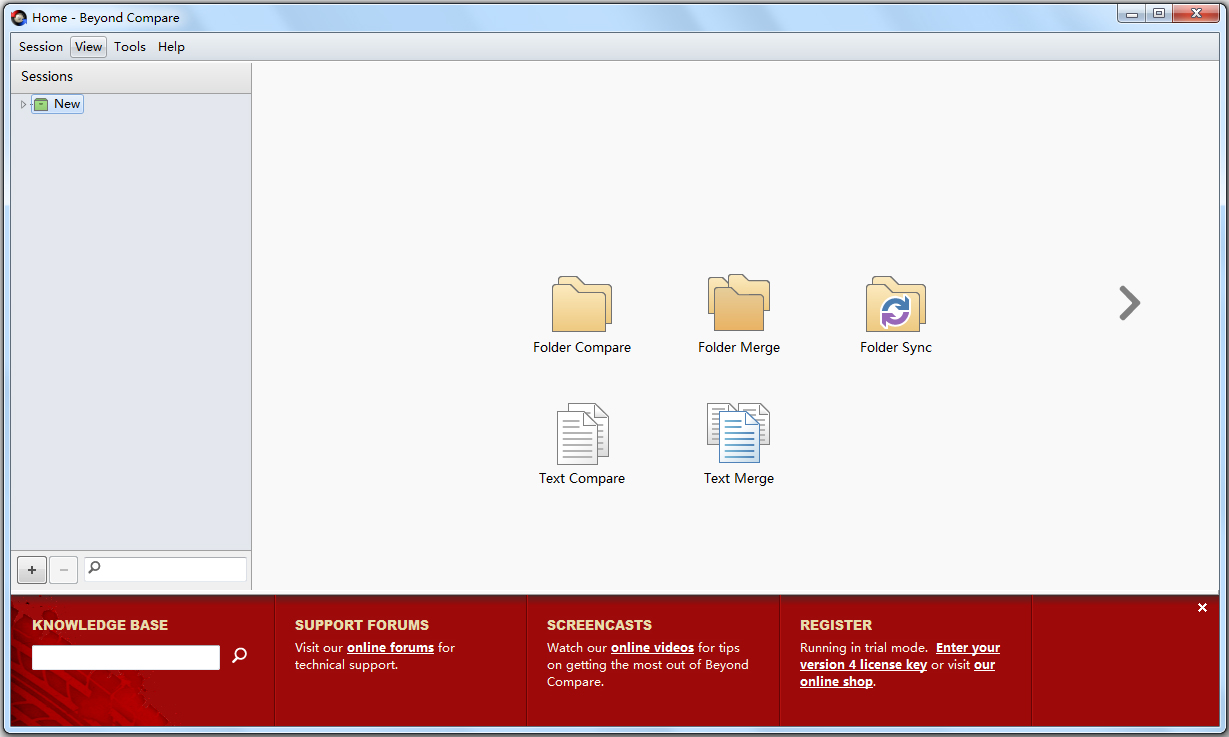
Task: Click the Sessions panel header
Action: click(x=131, y=77)
